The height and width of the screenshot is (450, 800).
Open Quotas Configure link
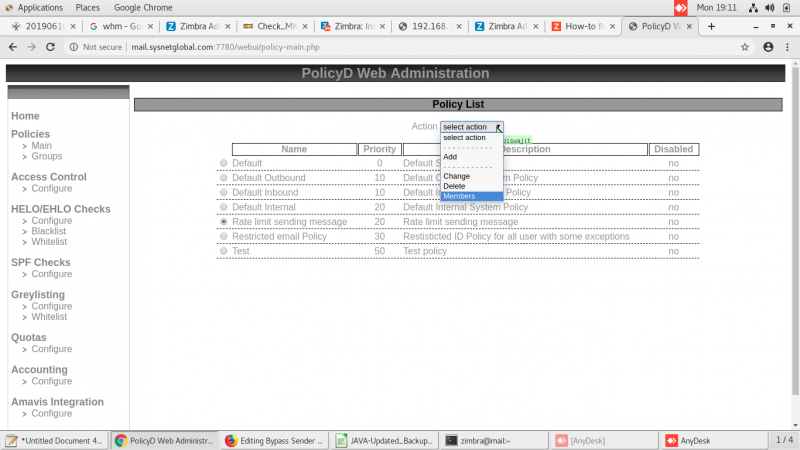click(x=52, y=349)
